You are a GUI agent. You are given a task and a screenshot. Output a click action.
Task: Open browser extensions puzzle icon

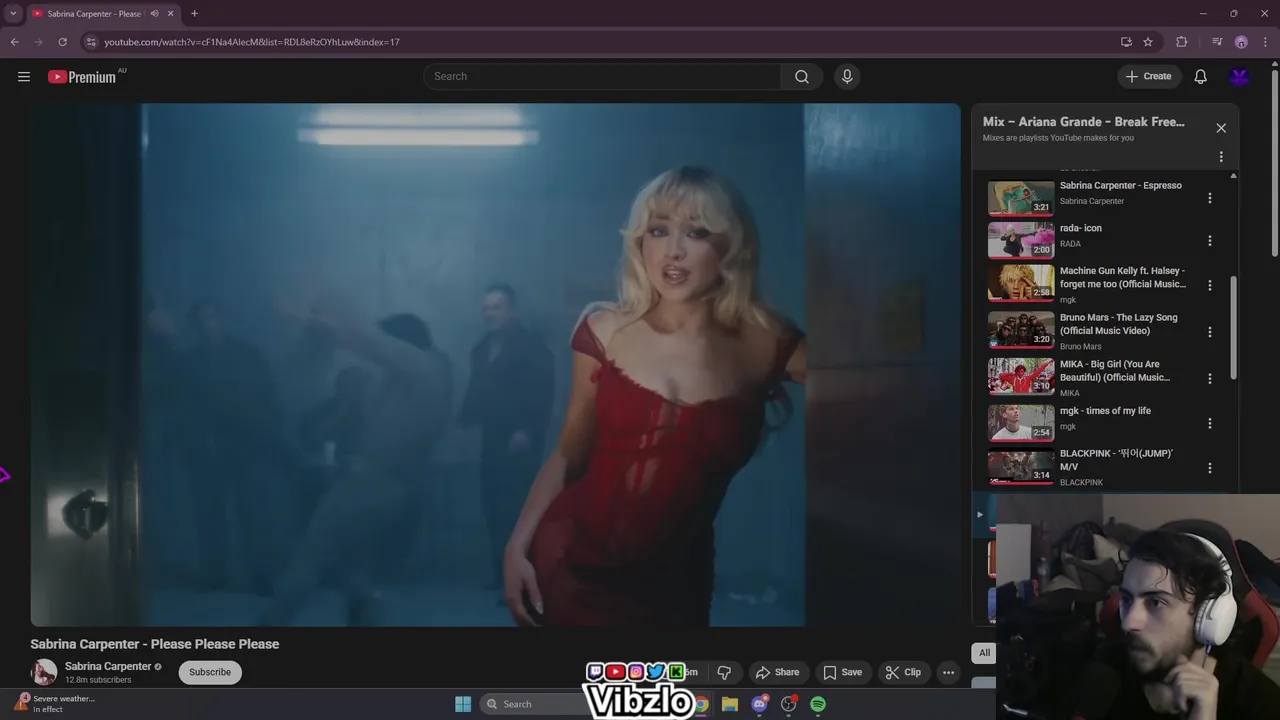1182,42
